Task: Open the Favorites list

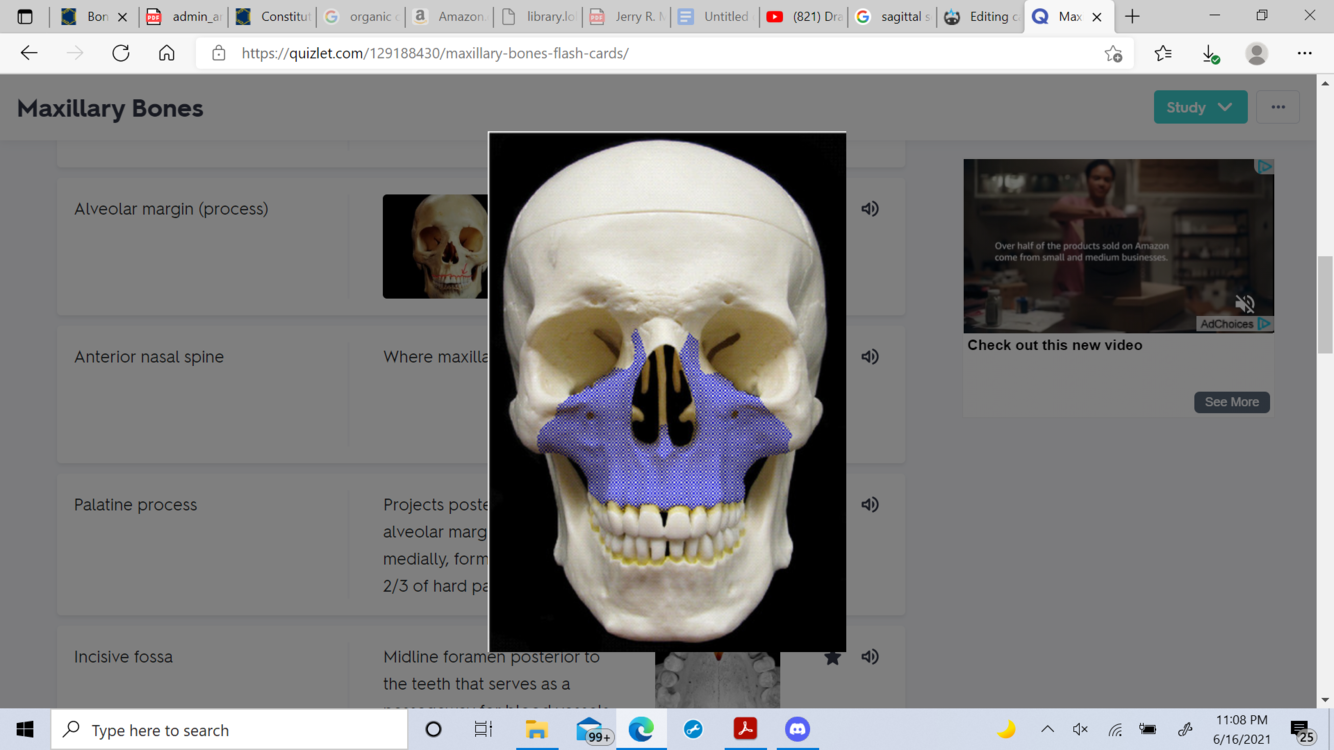Action: coord(1163,53)
